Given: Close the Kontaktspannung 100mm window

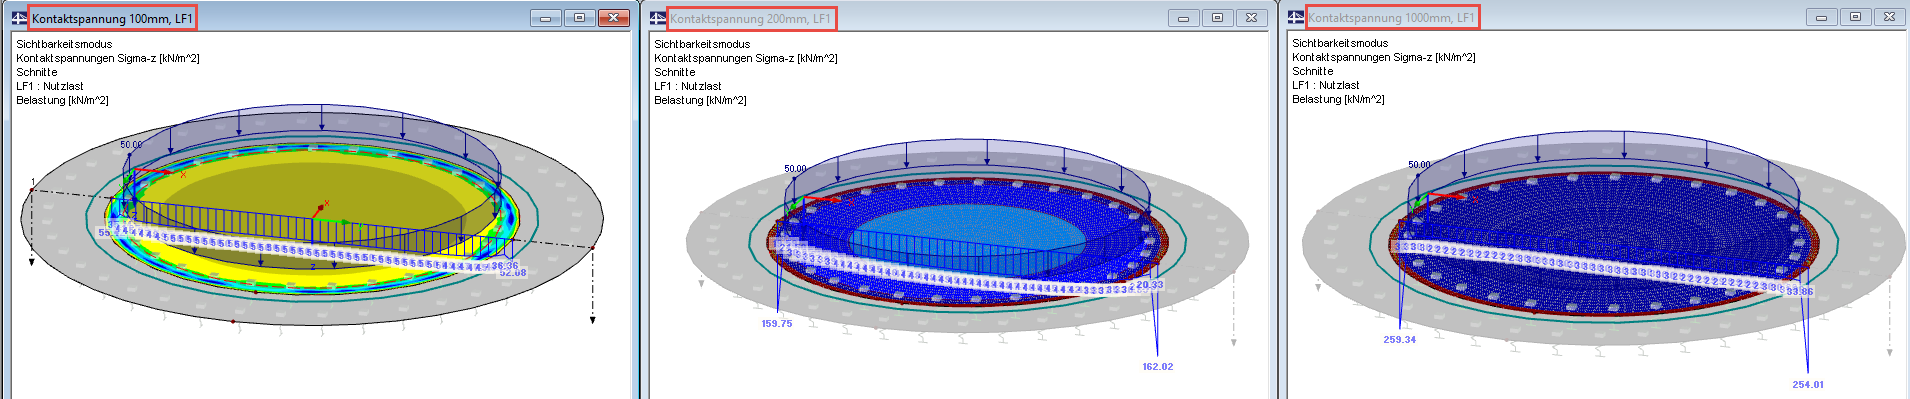Looking at the screenshot, I should tap(613, 18).
